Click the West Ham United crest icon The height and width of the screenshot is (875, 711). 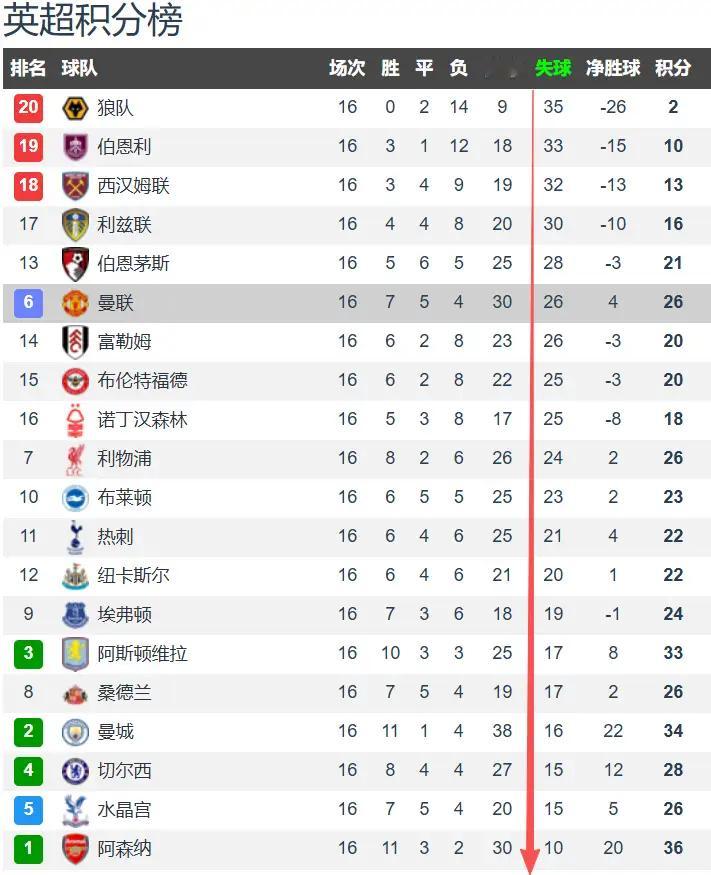(75, 186)
